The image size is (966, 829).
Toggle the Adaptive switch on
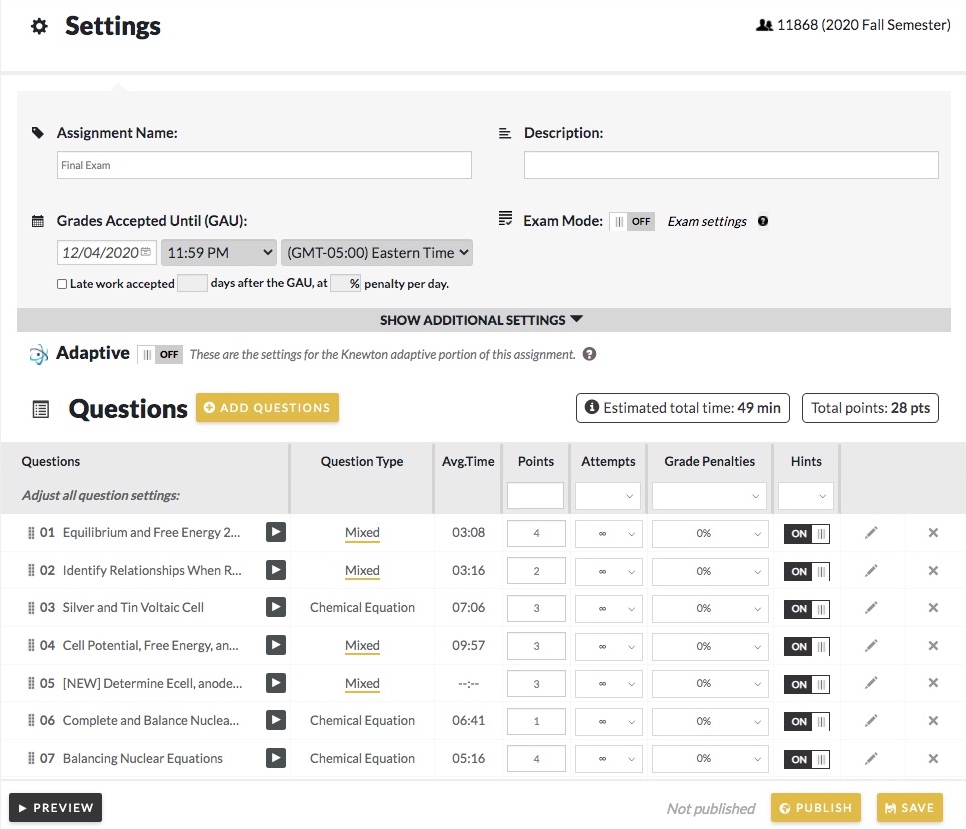point(160,355)
